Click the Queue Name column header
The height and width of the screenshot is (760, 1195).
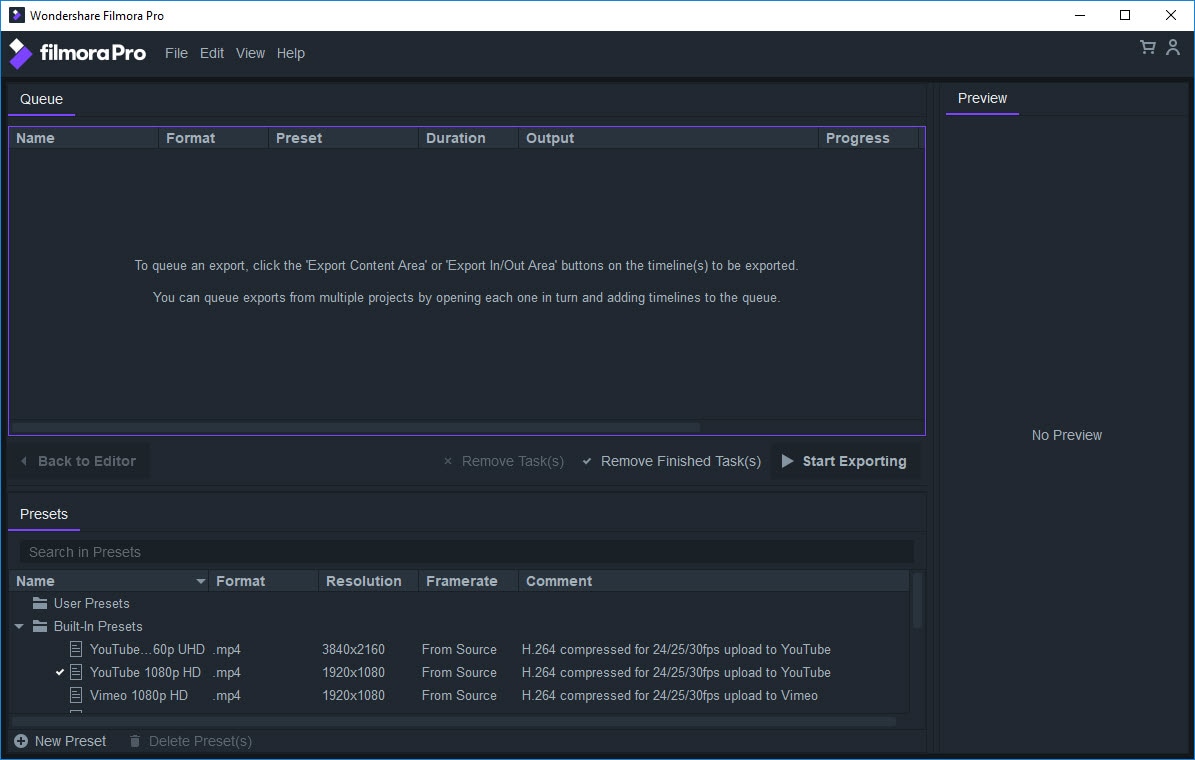(x=84, y=138)
